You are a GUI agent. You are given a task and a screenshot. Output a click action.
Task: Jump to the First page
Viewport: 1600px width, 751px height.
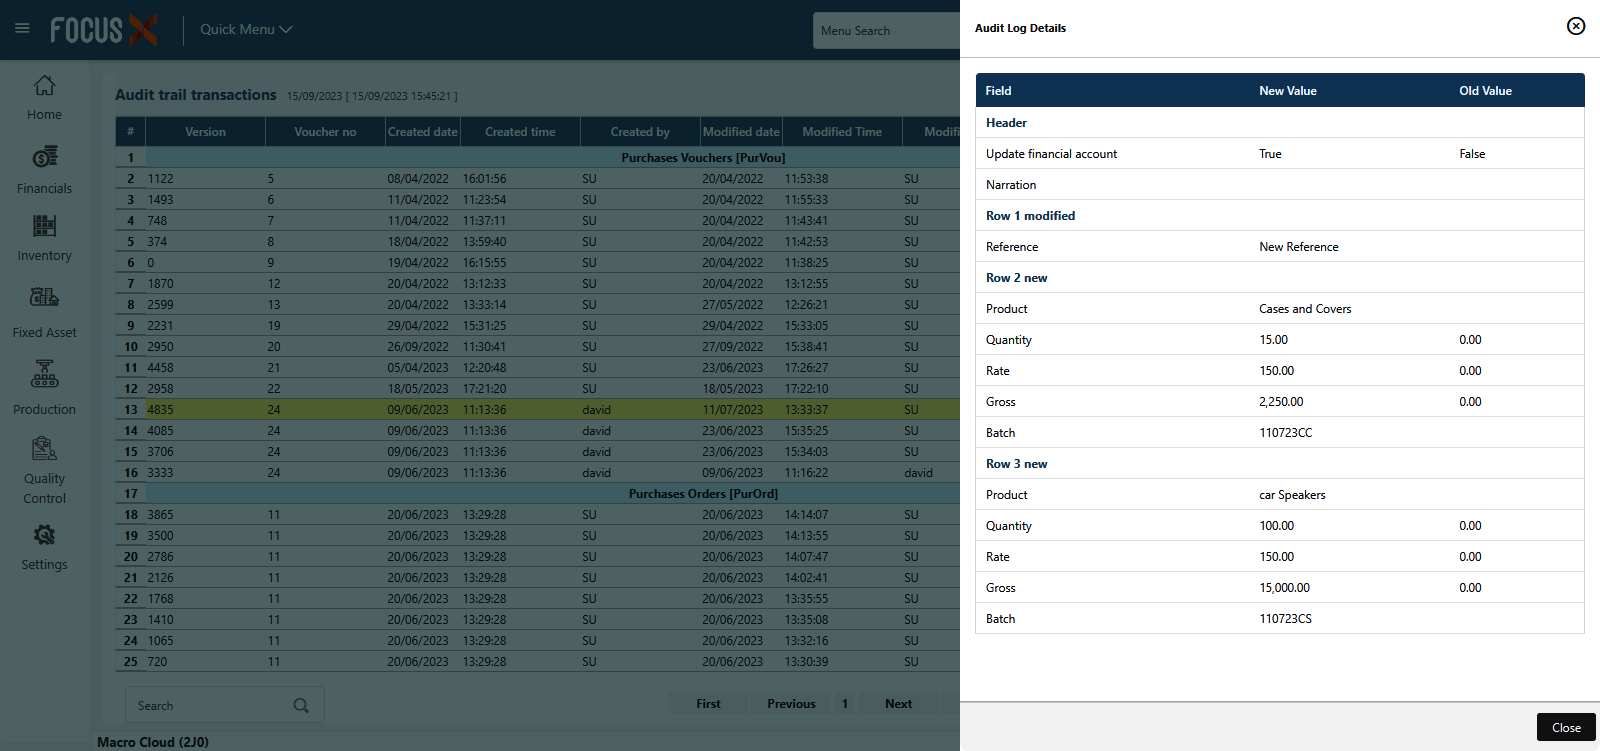click(x=708, y=704)
